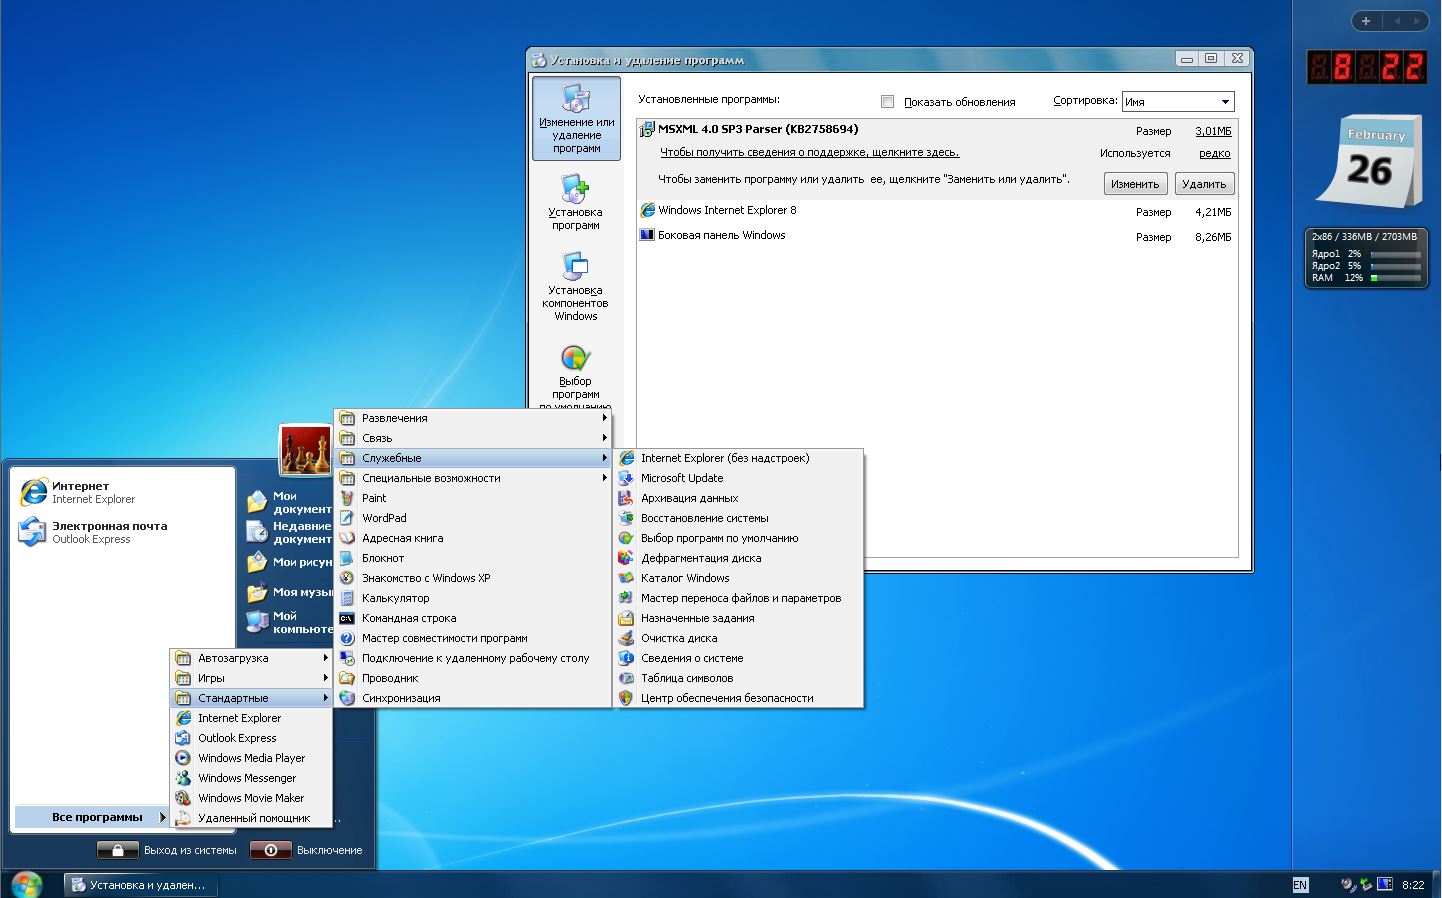
Task: Select Windows Internet Explorer 8 in program list
Action: click(937, 211)
